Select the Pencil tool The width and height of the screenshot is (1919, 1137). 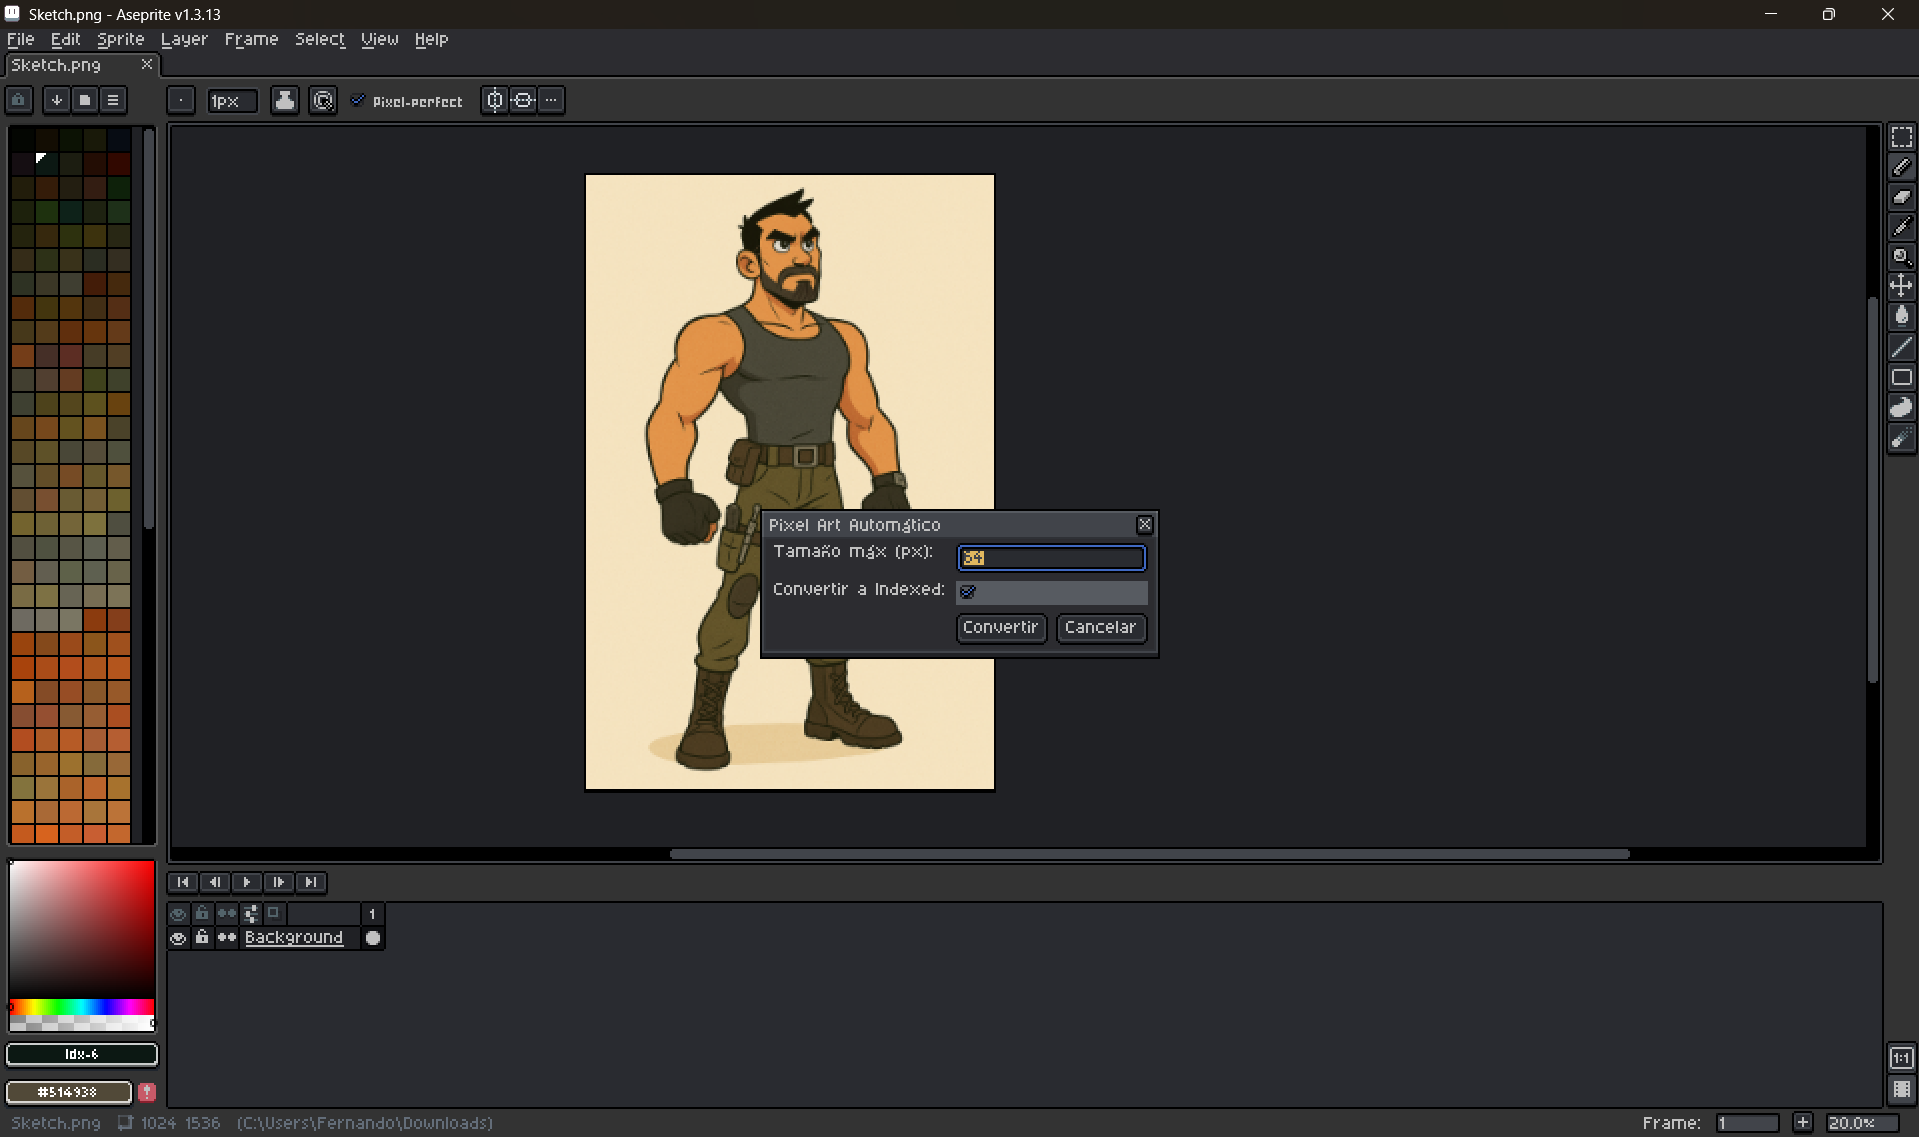coord(1901,167)
